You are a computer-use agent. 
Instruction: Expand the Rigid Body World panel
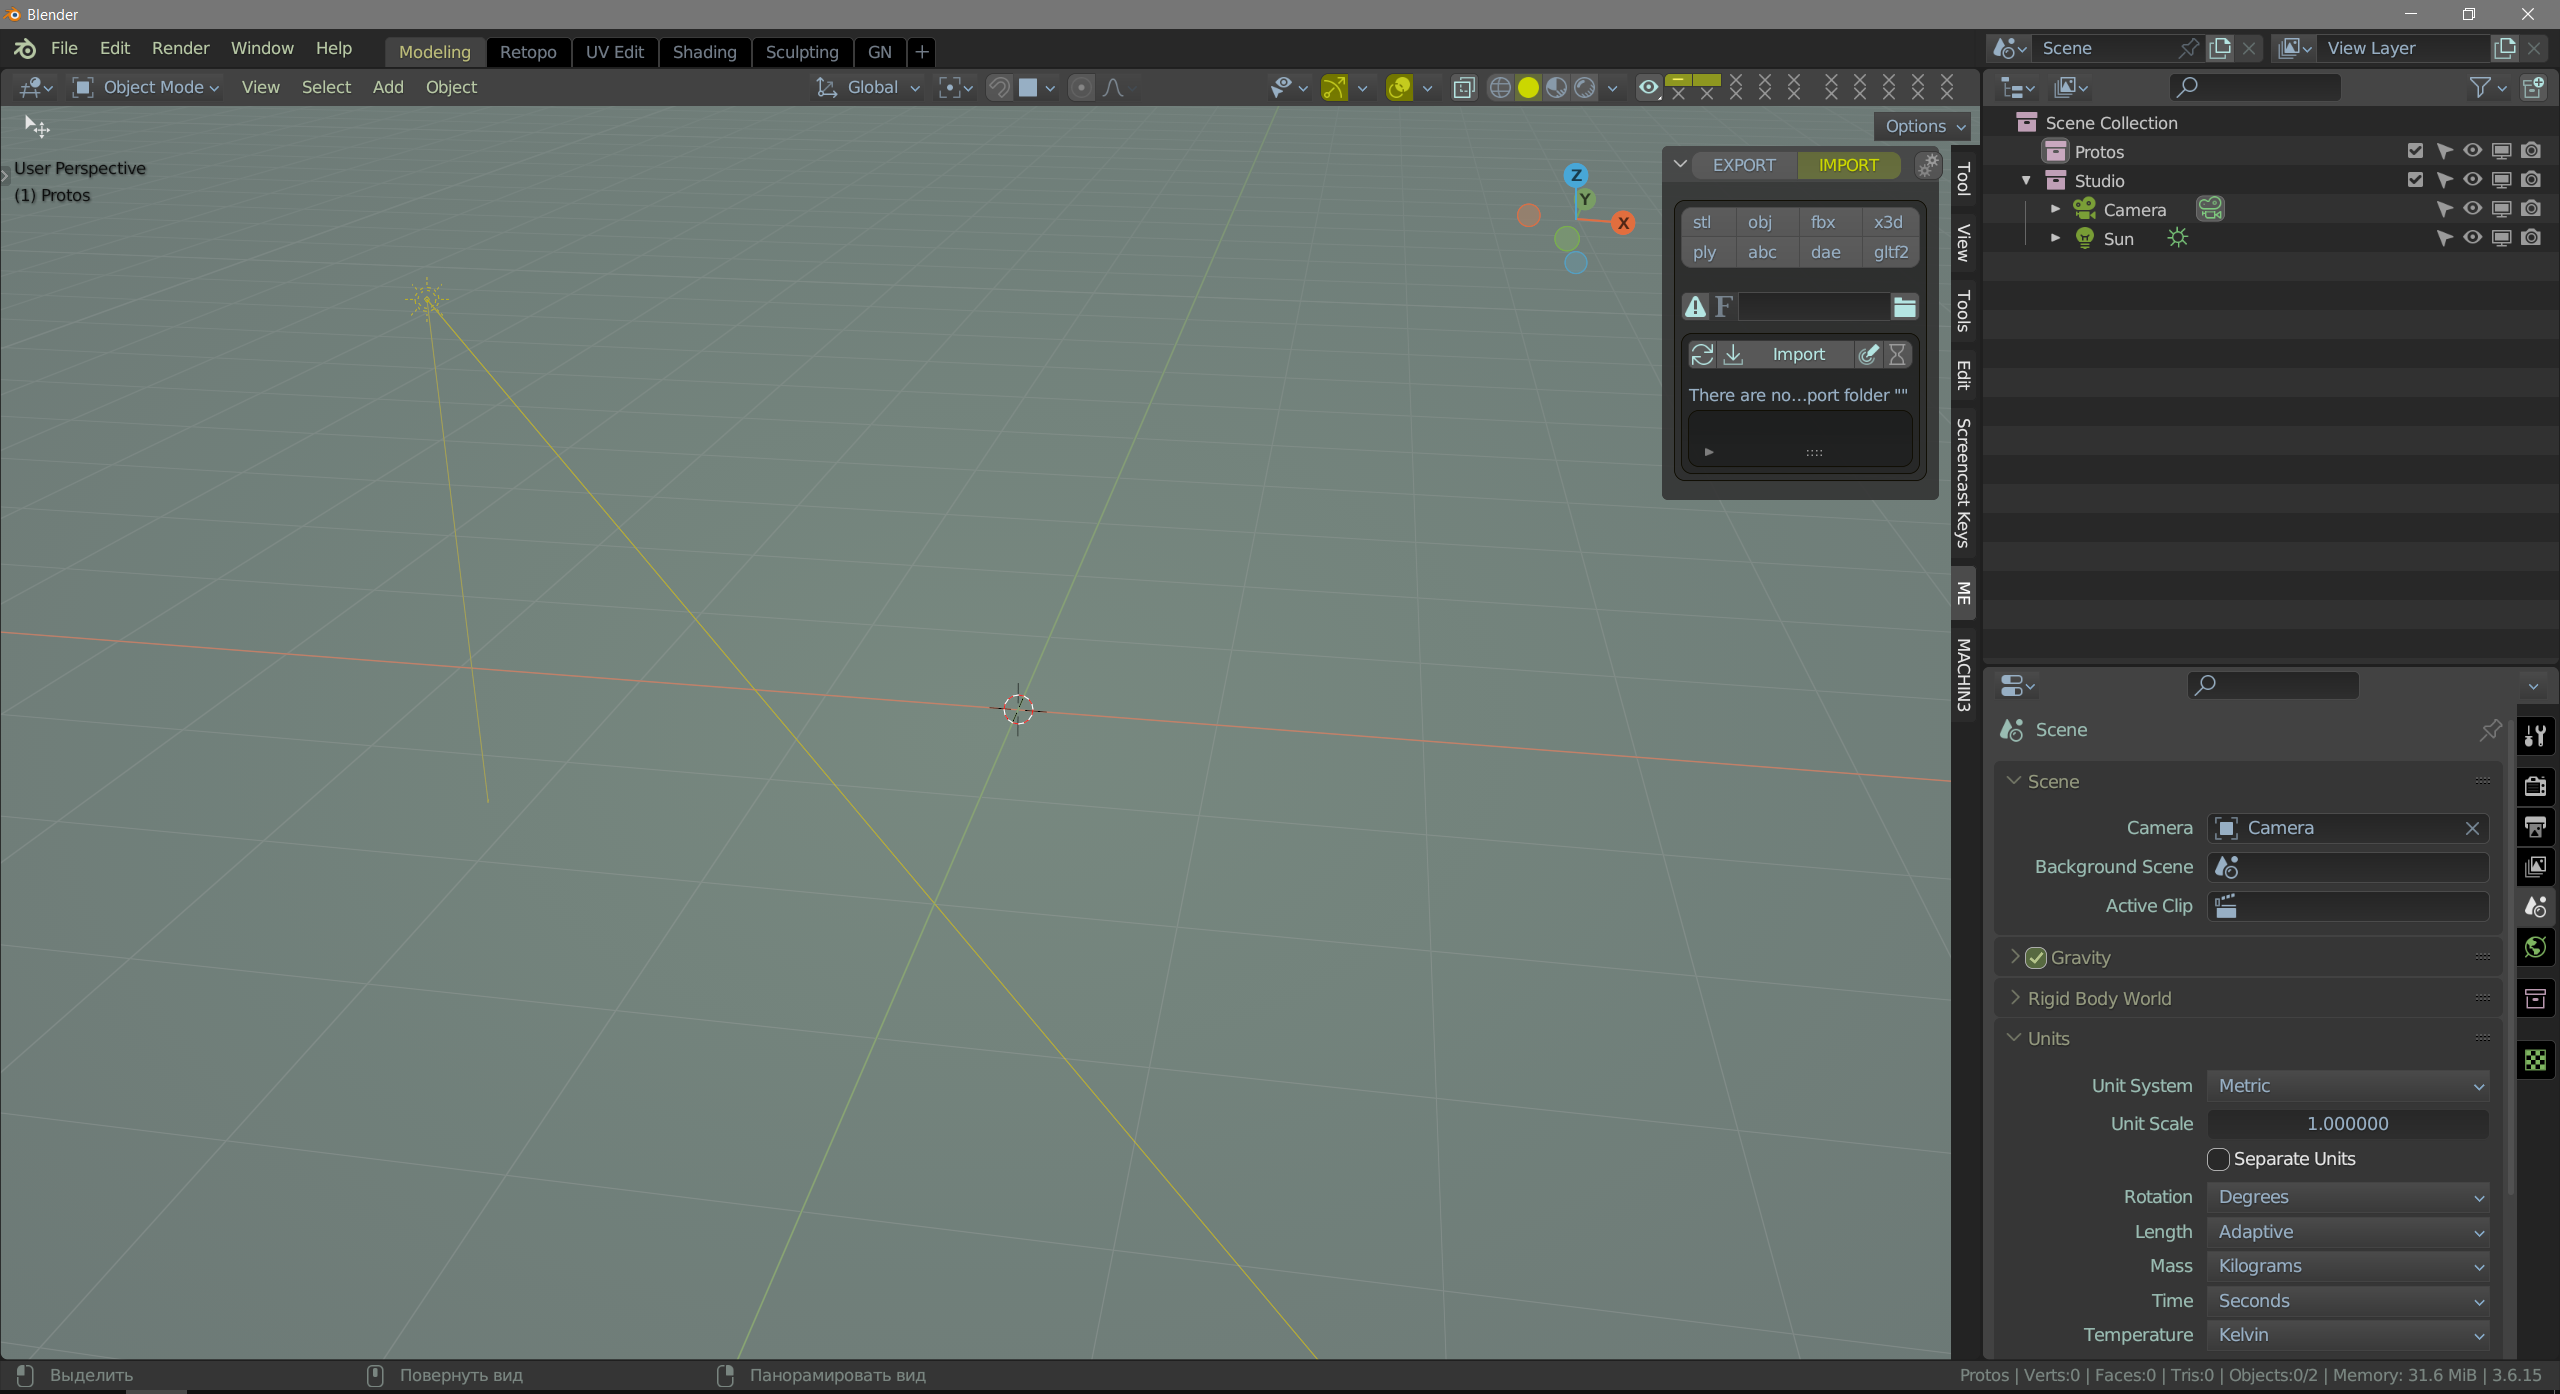pyautogui.click(x=2098, y=999)
